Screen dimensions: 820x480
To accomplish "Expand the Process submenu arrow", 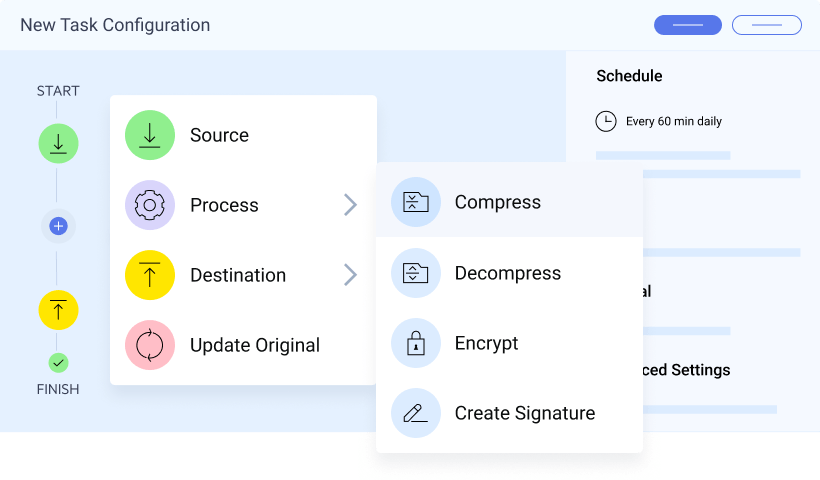I will [x=350, y=205].
